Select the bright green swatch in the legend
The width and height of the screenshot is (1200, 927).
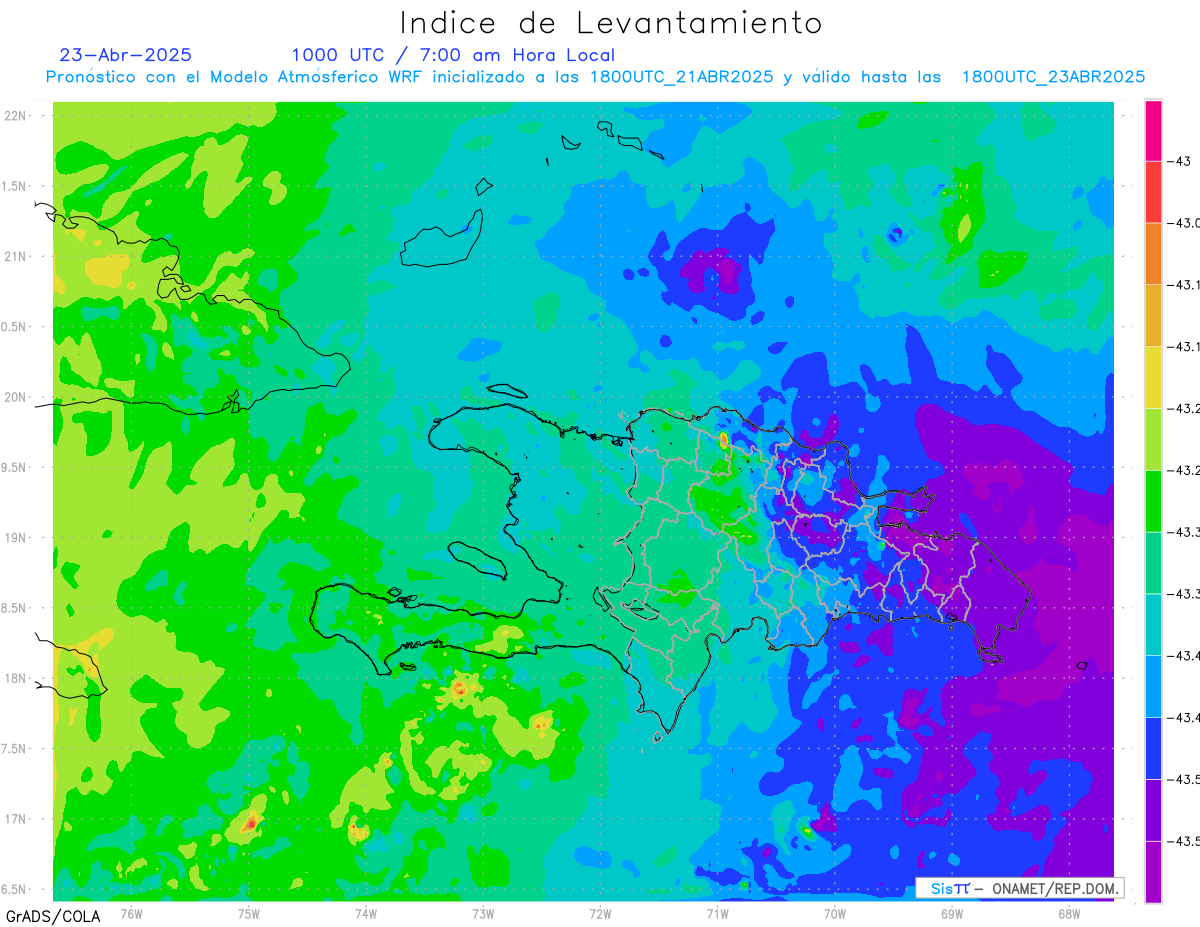coord(1153,501)
